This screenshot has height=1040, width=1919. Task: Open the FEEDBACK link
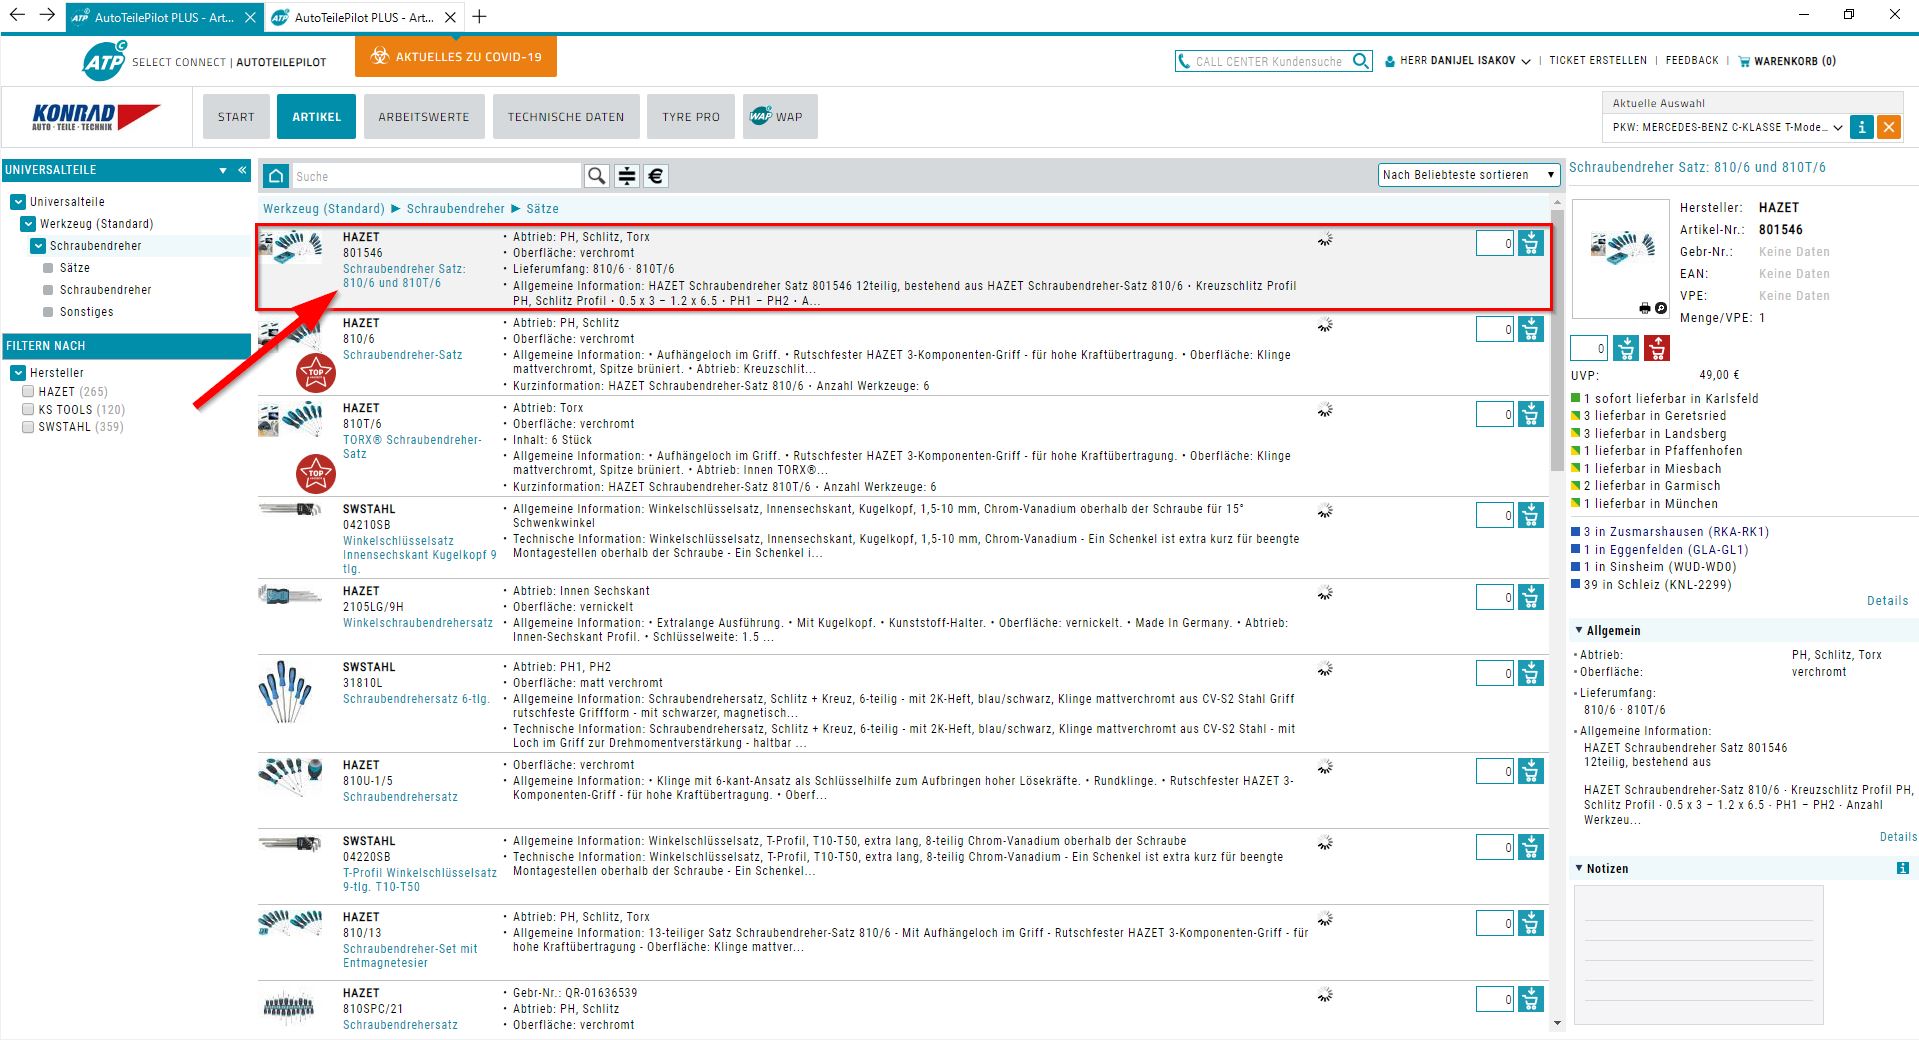[1692, 61]
